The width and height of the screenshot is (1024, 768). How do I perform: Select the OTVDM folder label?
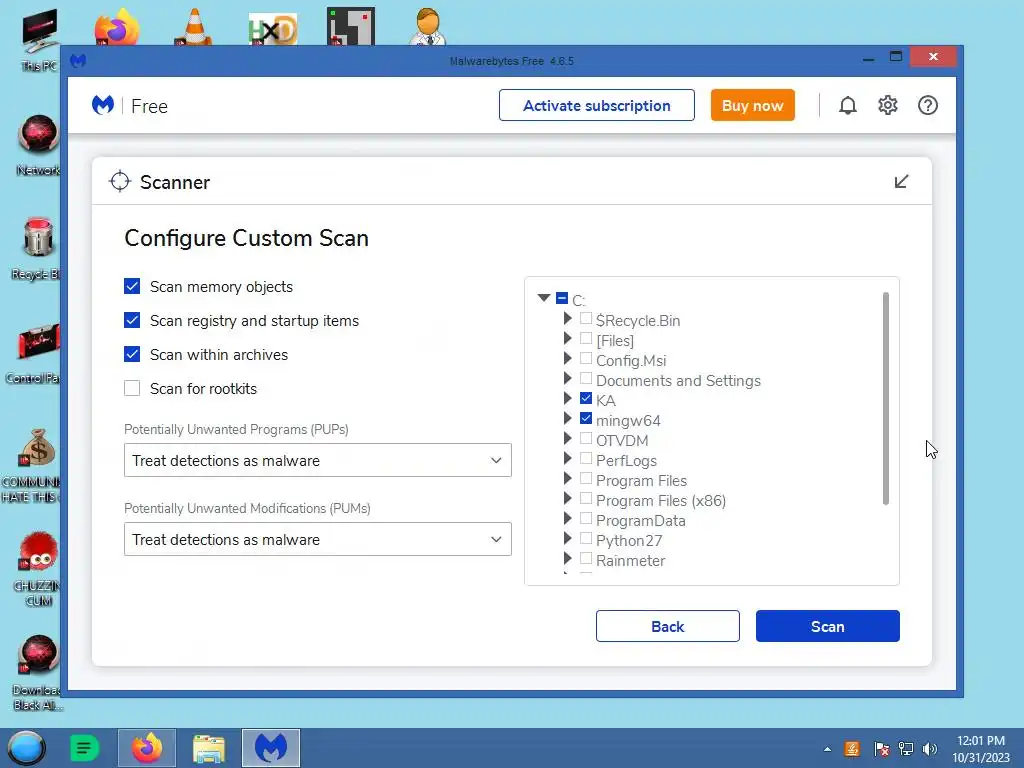click(x=622, y=440)
